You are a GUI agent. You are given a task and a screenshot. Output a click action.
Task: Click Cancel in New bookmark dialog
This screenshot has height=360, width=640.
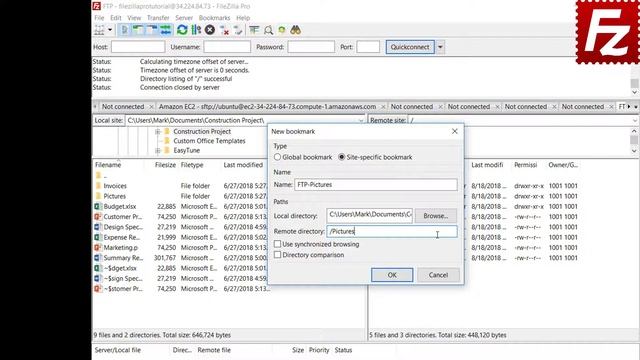[x=438, y=275]
